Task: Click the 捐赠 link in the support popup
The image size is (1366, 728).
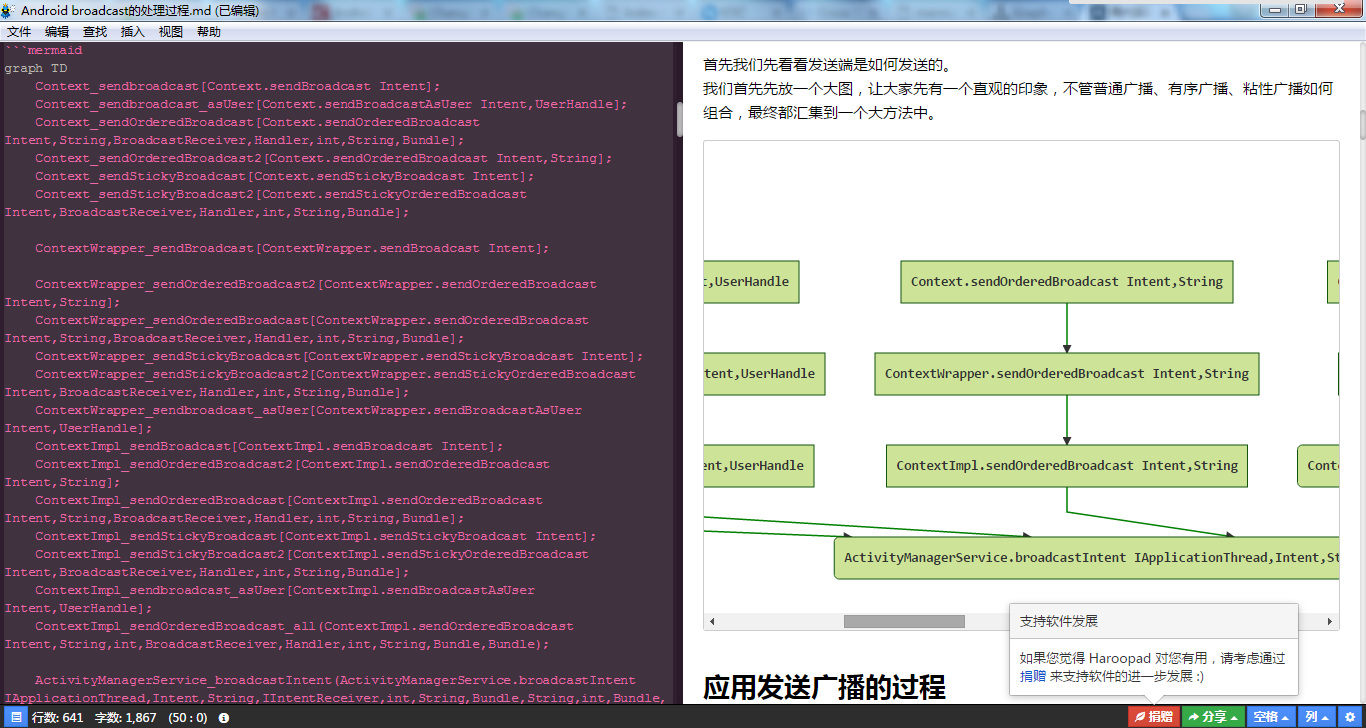Action: tap(1033, 676)
